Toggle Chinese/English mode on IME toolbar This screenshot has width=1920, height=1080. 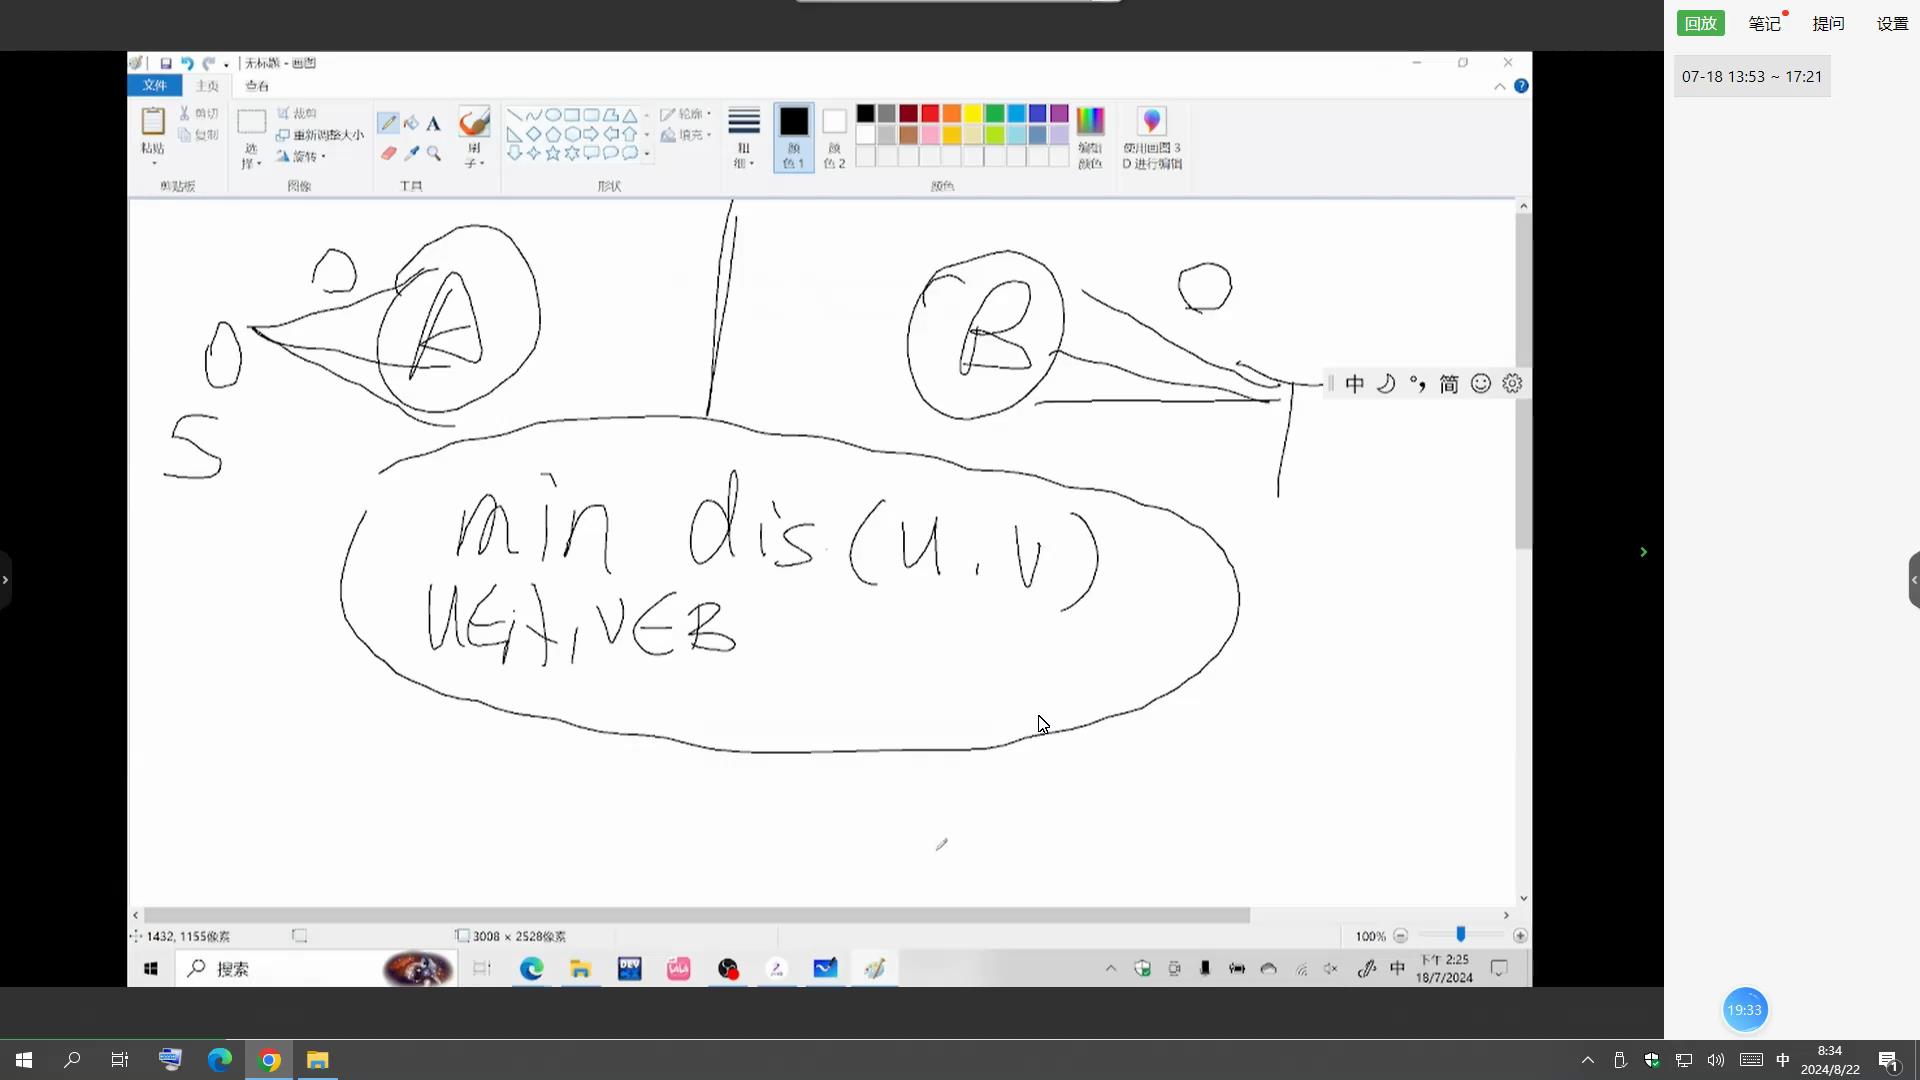[1354, 384]
